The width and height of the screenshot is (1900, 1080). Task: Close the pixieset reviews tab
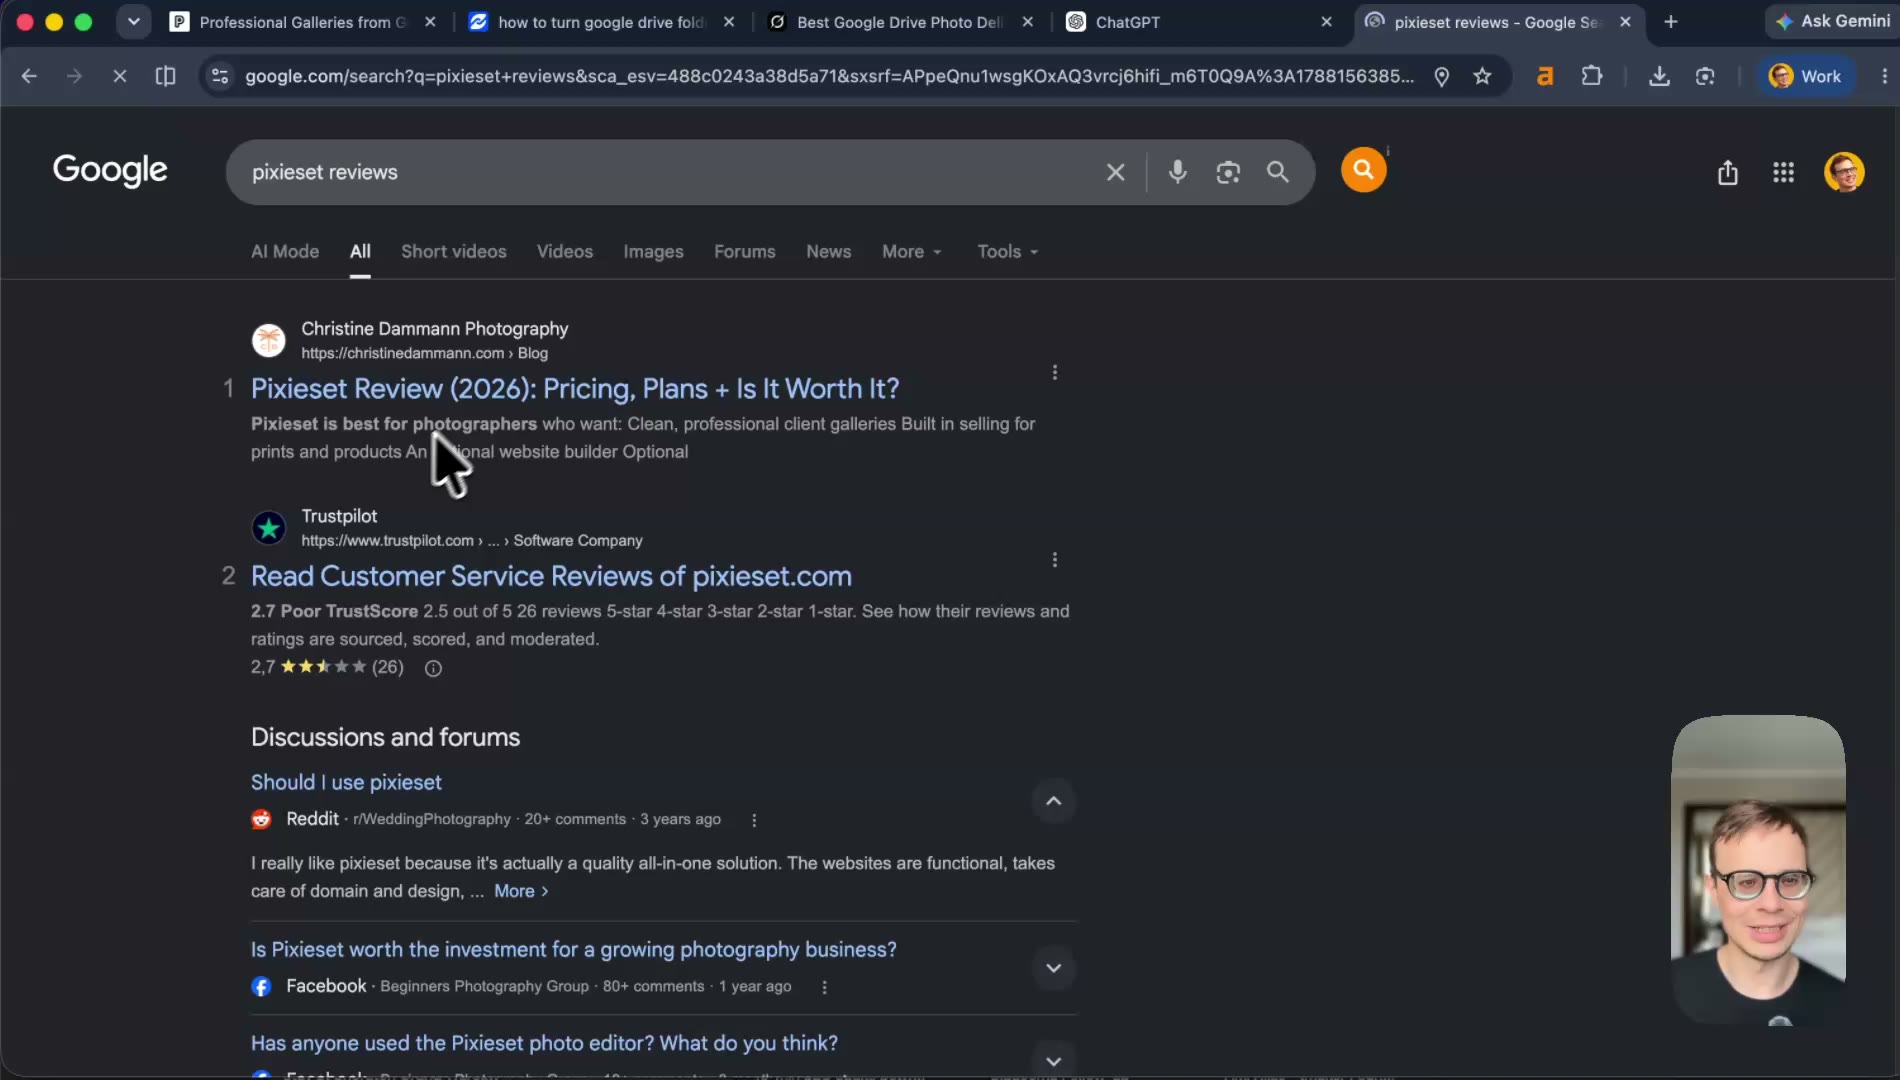click(x=1625, y=22)
